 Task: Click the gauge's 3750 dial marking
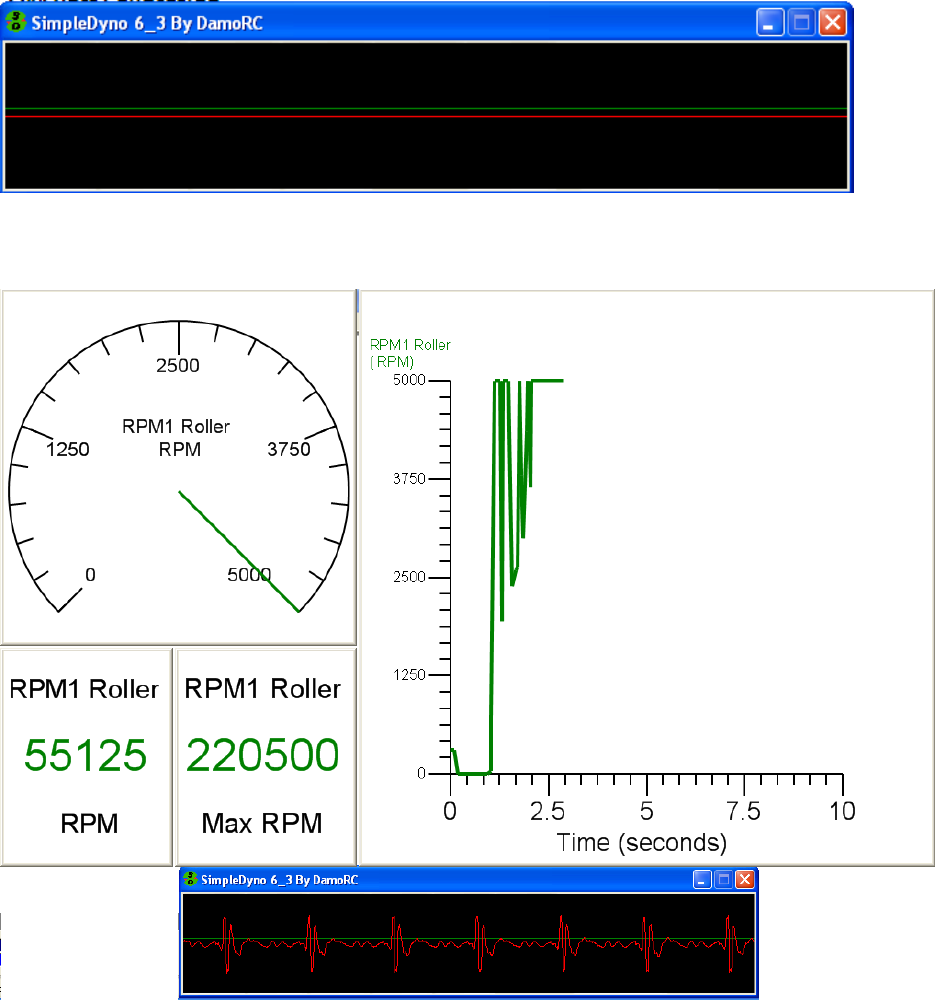coord(289,449)
